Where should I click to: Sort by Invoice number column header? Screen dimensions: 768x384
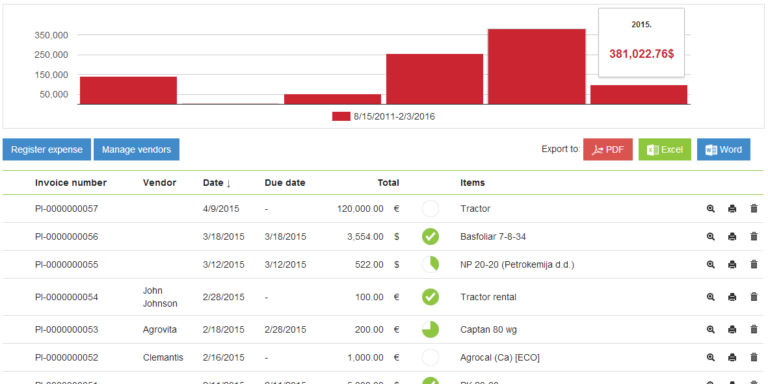(x=71, y=183)
